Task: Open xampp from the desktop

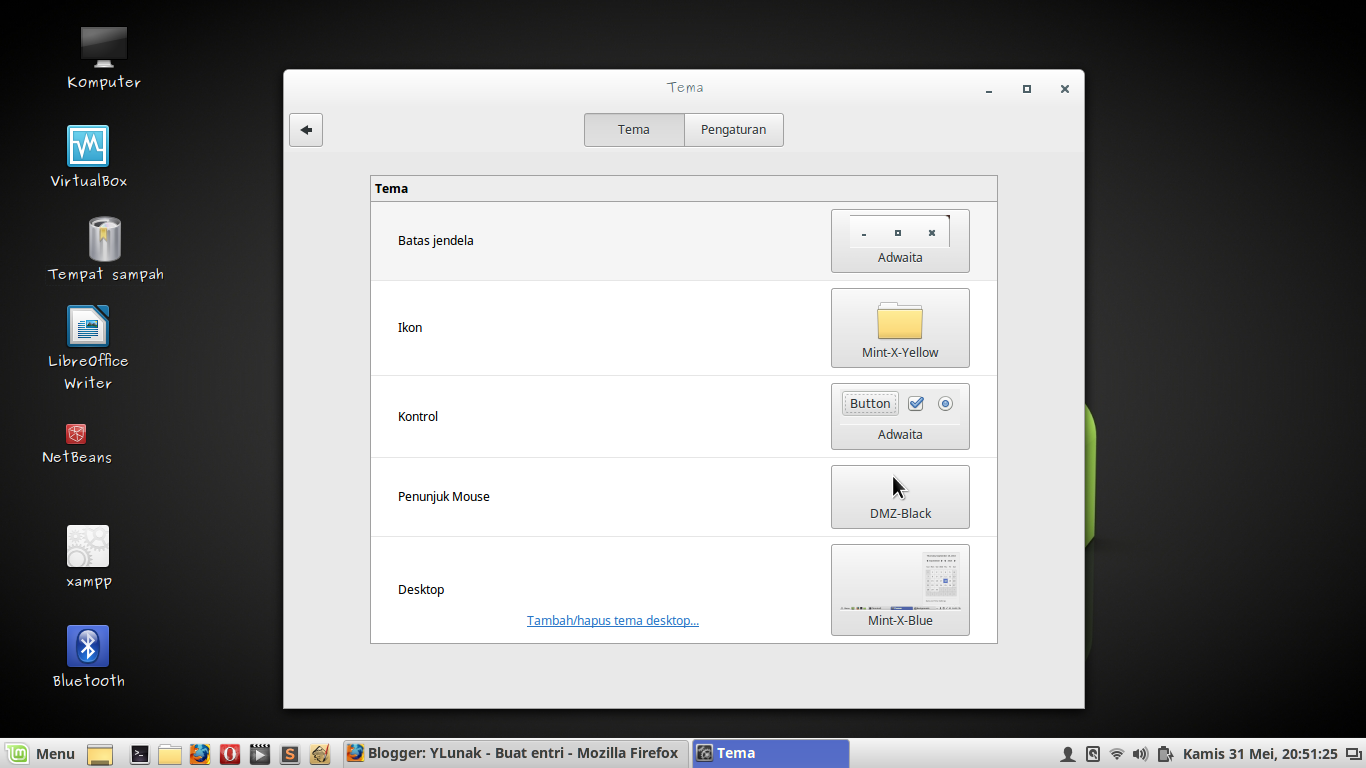Action: click(87, 545)
